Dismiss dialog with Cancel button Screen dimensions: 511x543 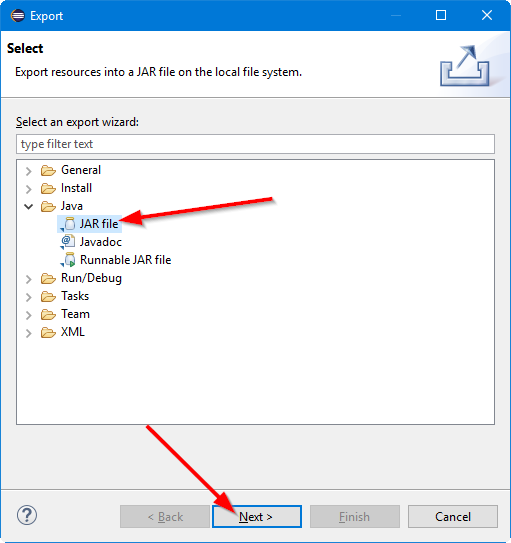(452, 517)
